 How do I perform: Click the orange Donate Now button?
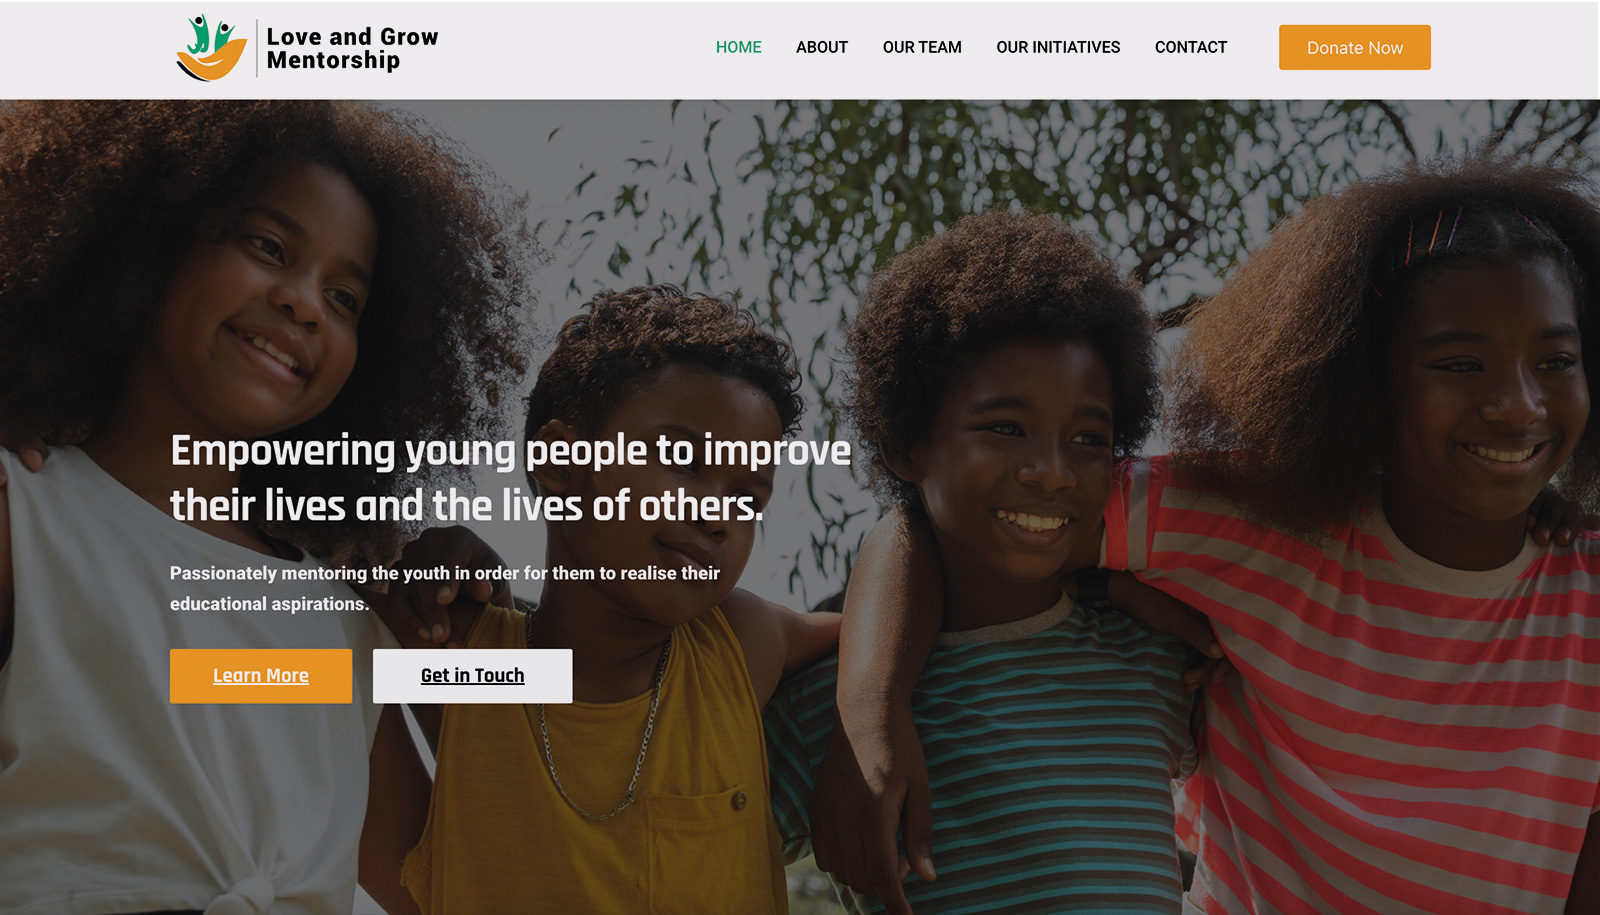coord(1354,47)
